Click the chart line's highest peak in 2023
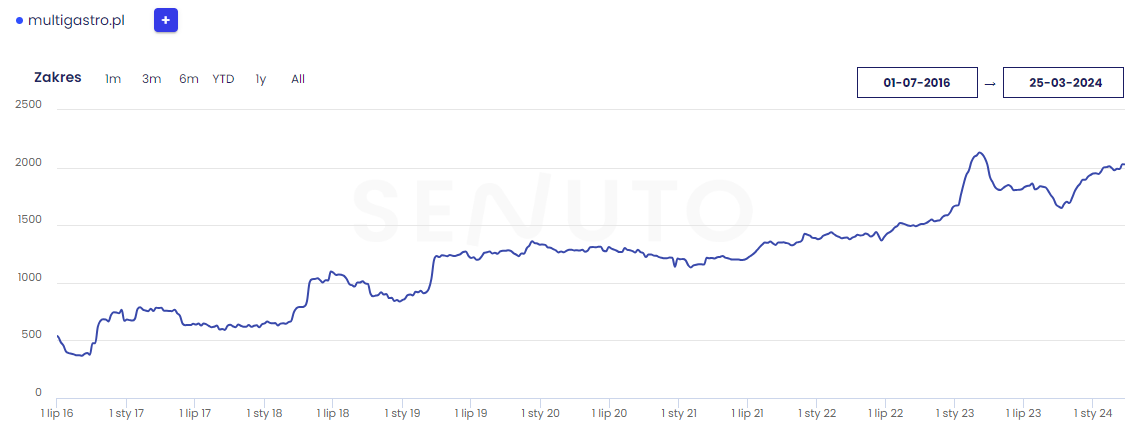The width and height of the screenshot is (1138, 437). 980,153
